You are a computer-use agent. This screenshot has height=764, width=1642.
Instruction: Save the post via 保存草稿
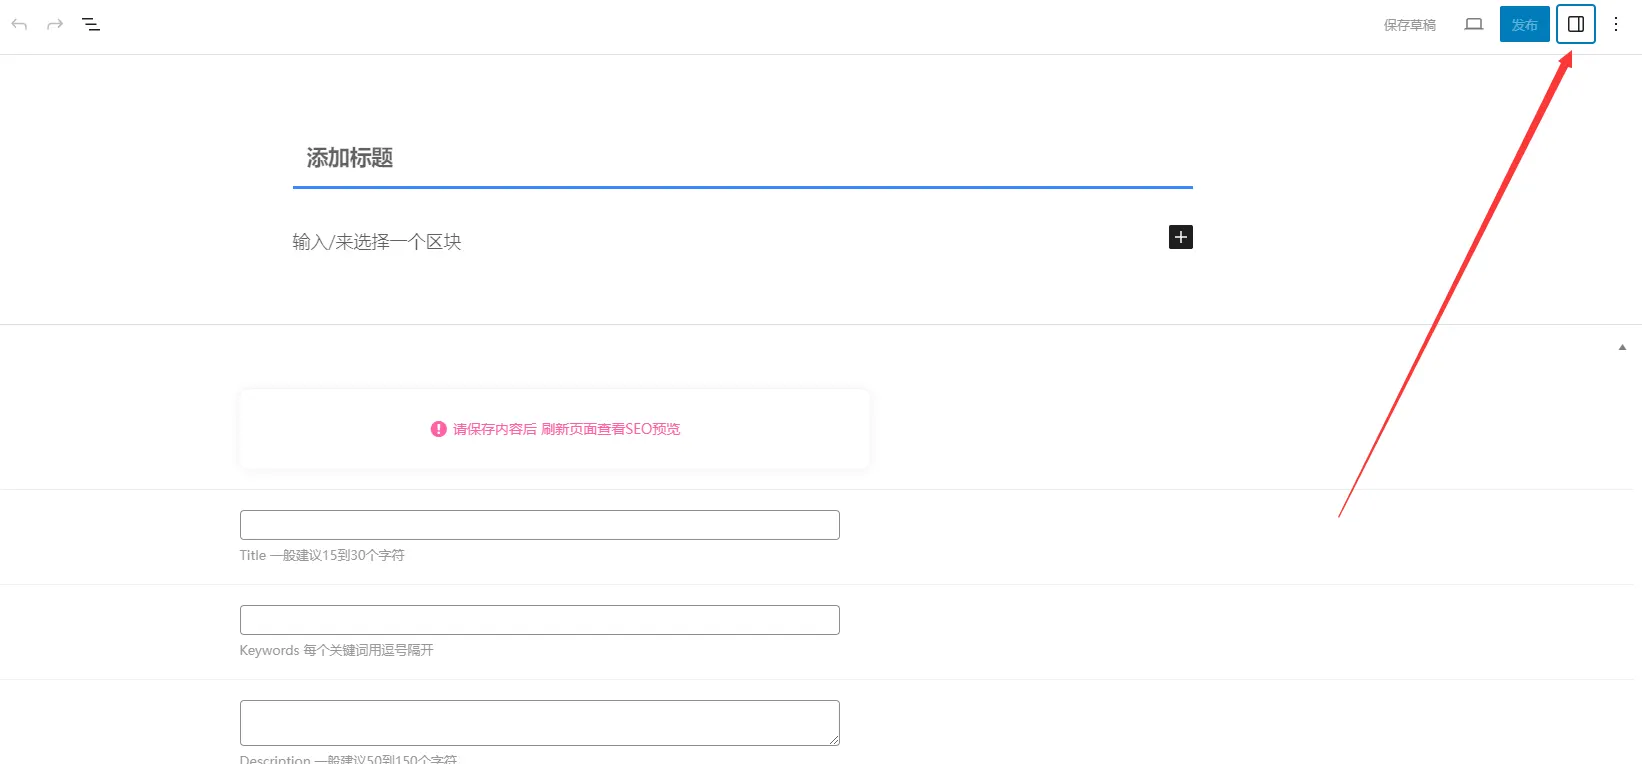click(x=1410, y=25)
